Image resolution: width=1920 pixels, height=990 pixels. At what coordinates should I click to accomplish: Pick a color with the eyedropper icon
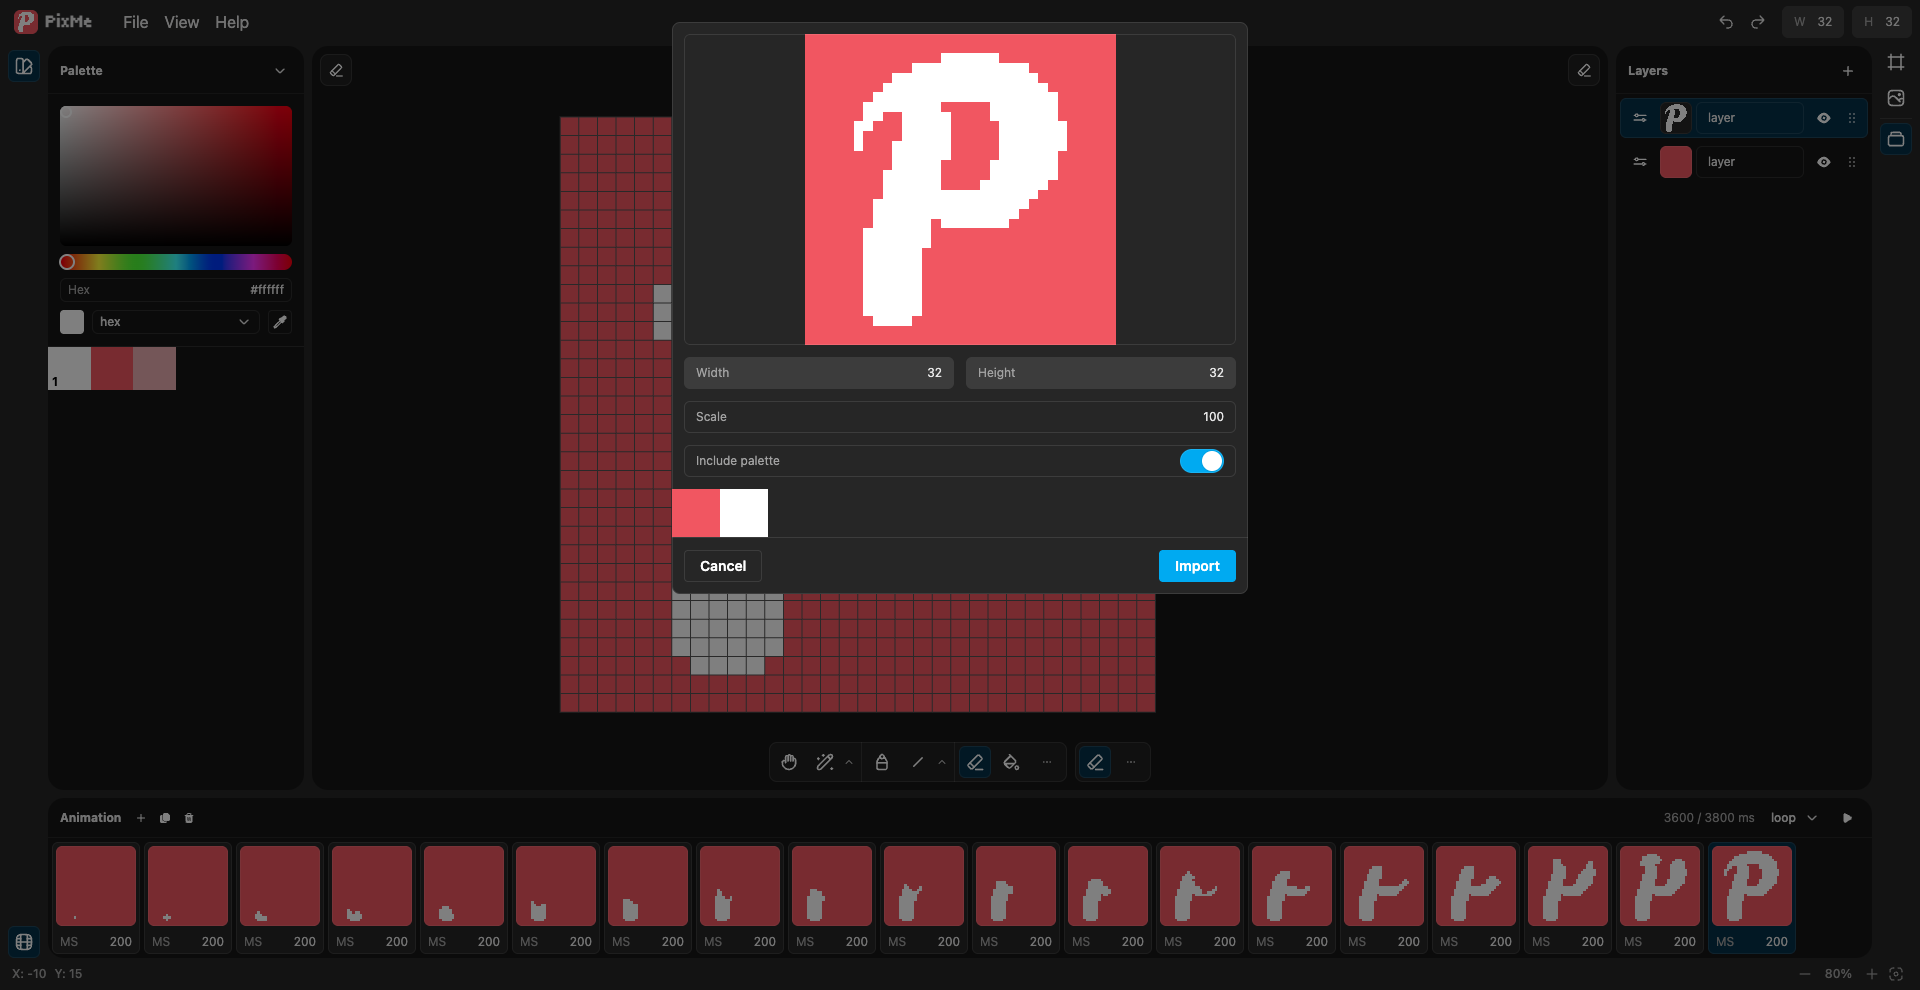click(280, 322)
